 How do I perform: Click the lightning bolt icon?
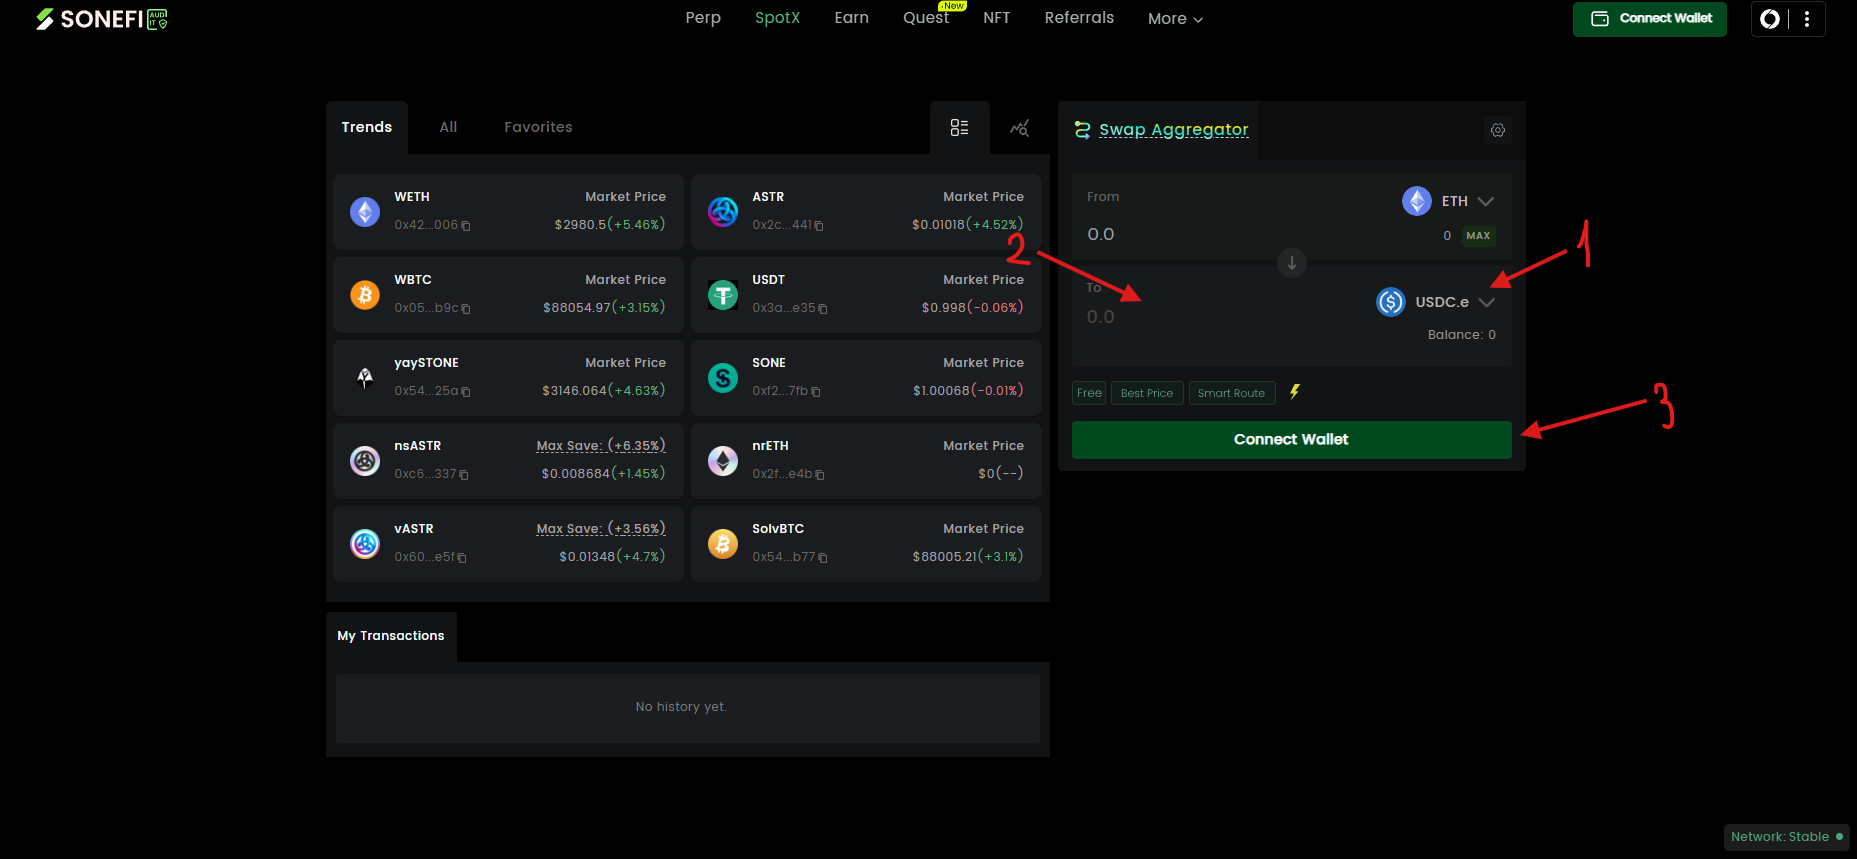coord(1295,392)
